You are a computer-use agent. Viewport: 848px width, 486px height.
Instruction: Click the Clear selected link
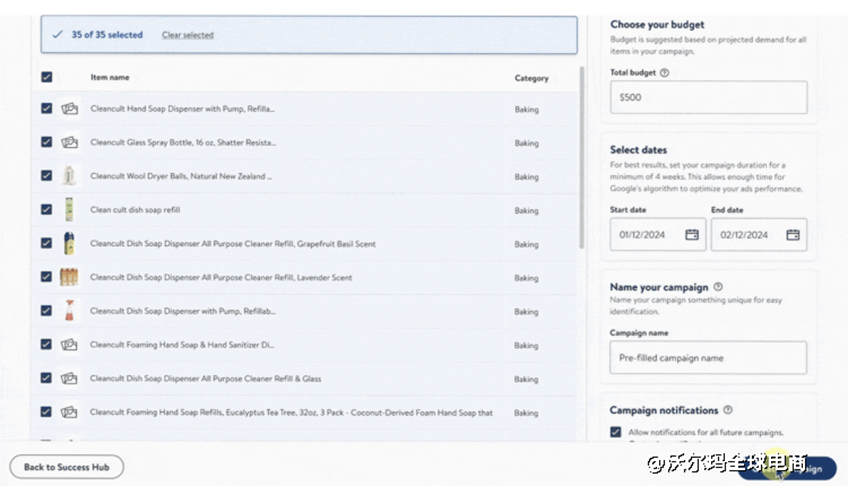187,35
